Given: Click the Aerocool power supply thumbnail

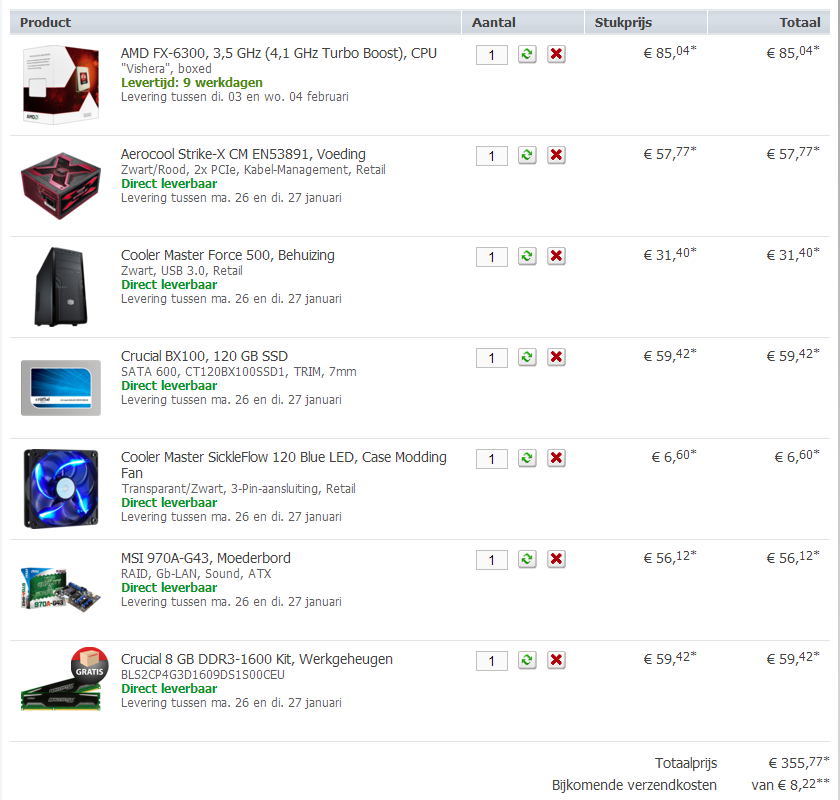Looking at the screenshot, I should pyautogui.click(x=61, y=185).
